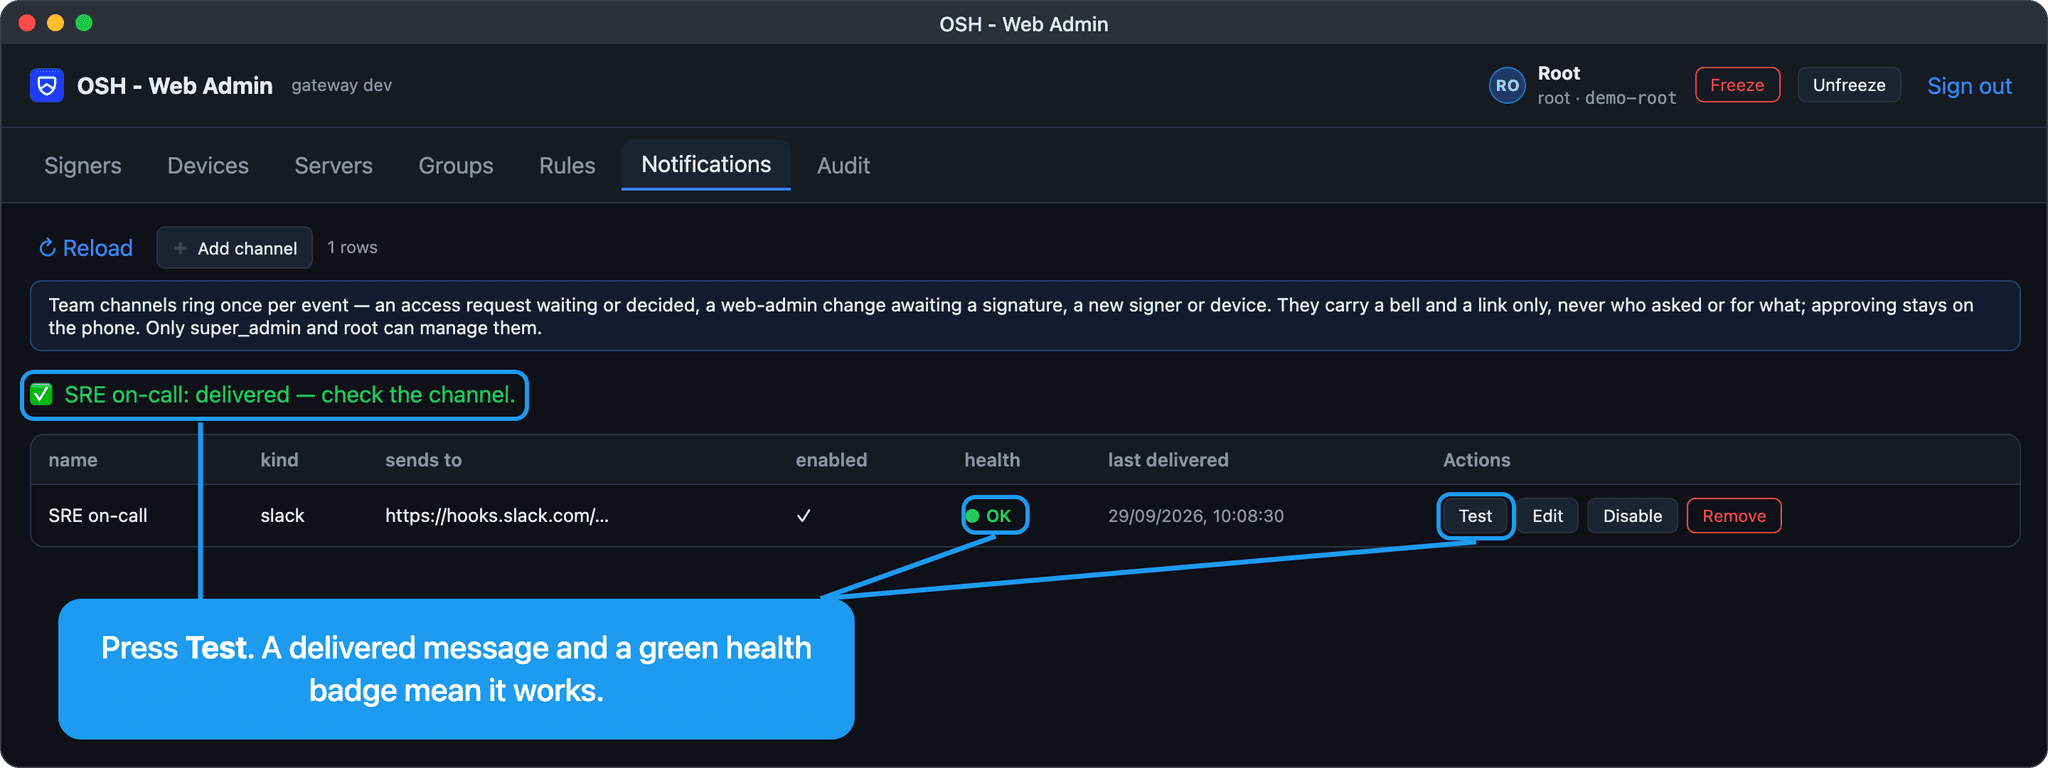The image size is (2048, 768).
Task: Click the enabled column header
Action: (x=831, y=460)
